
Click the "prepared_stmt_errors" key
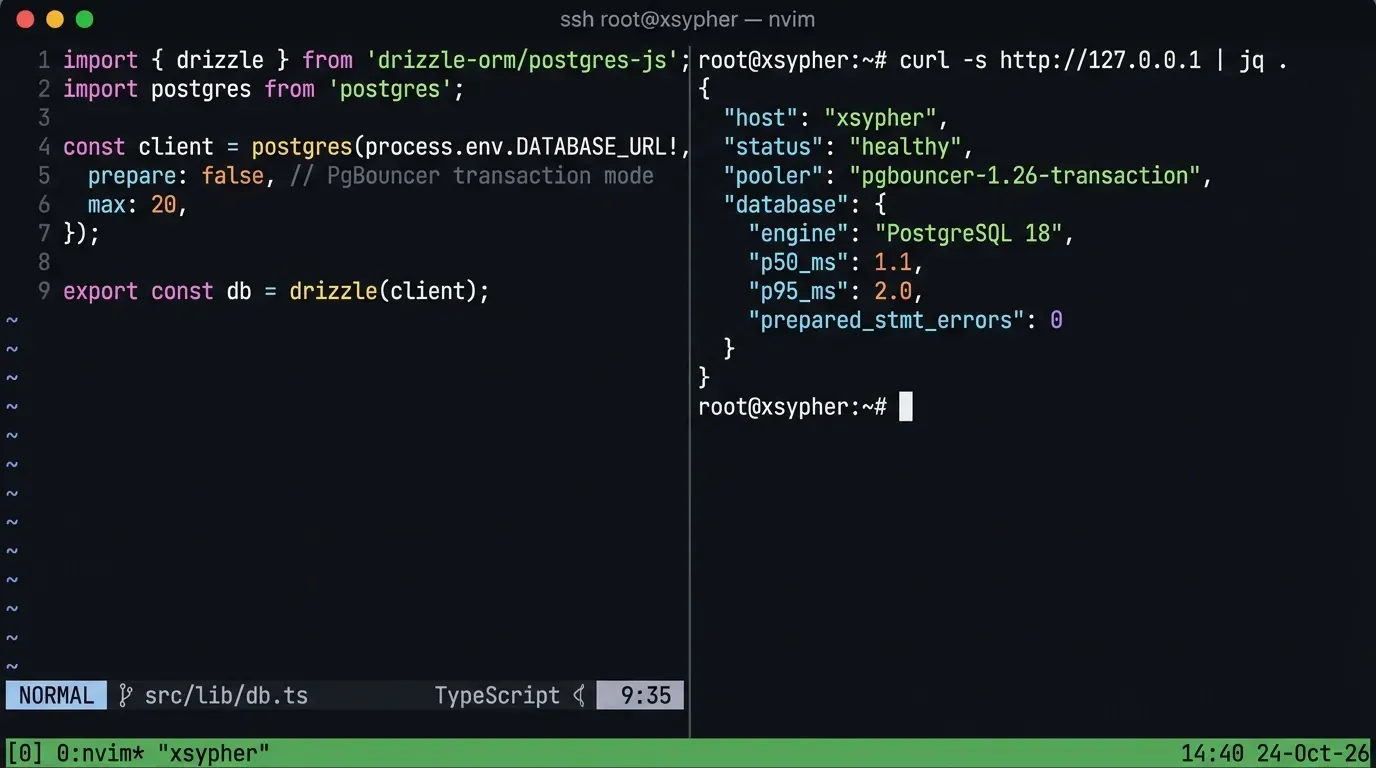(x=887, y=320)
